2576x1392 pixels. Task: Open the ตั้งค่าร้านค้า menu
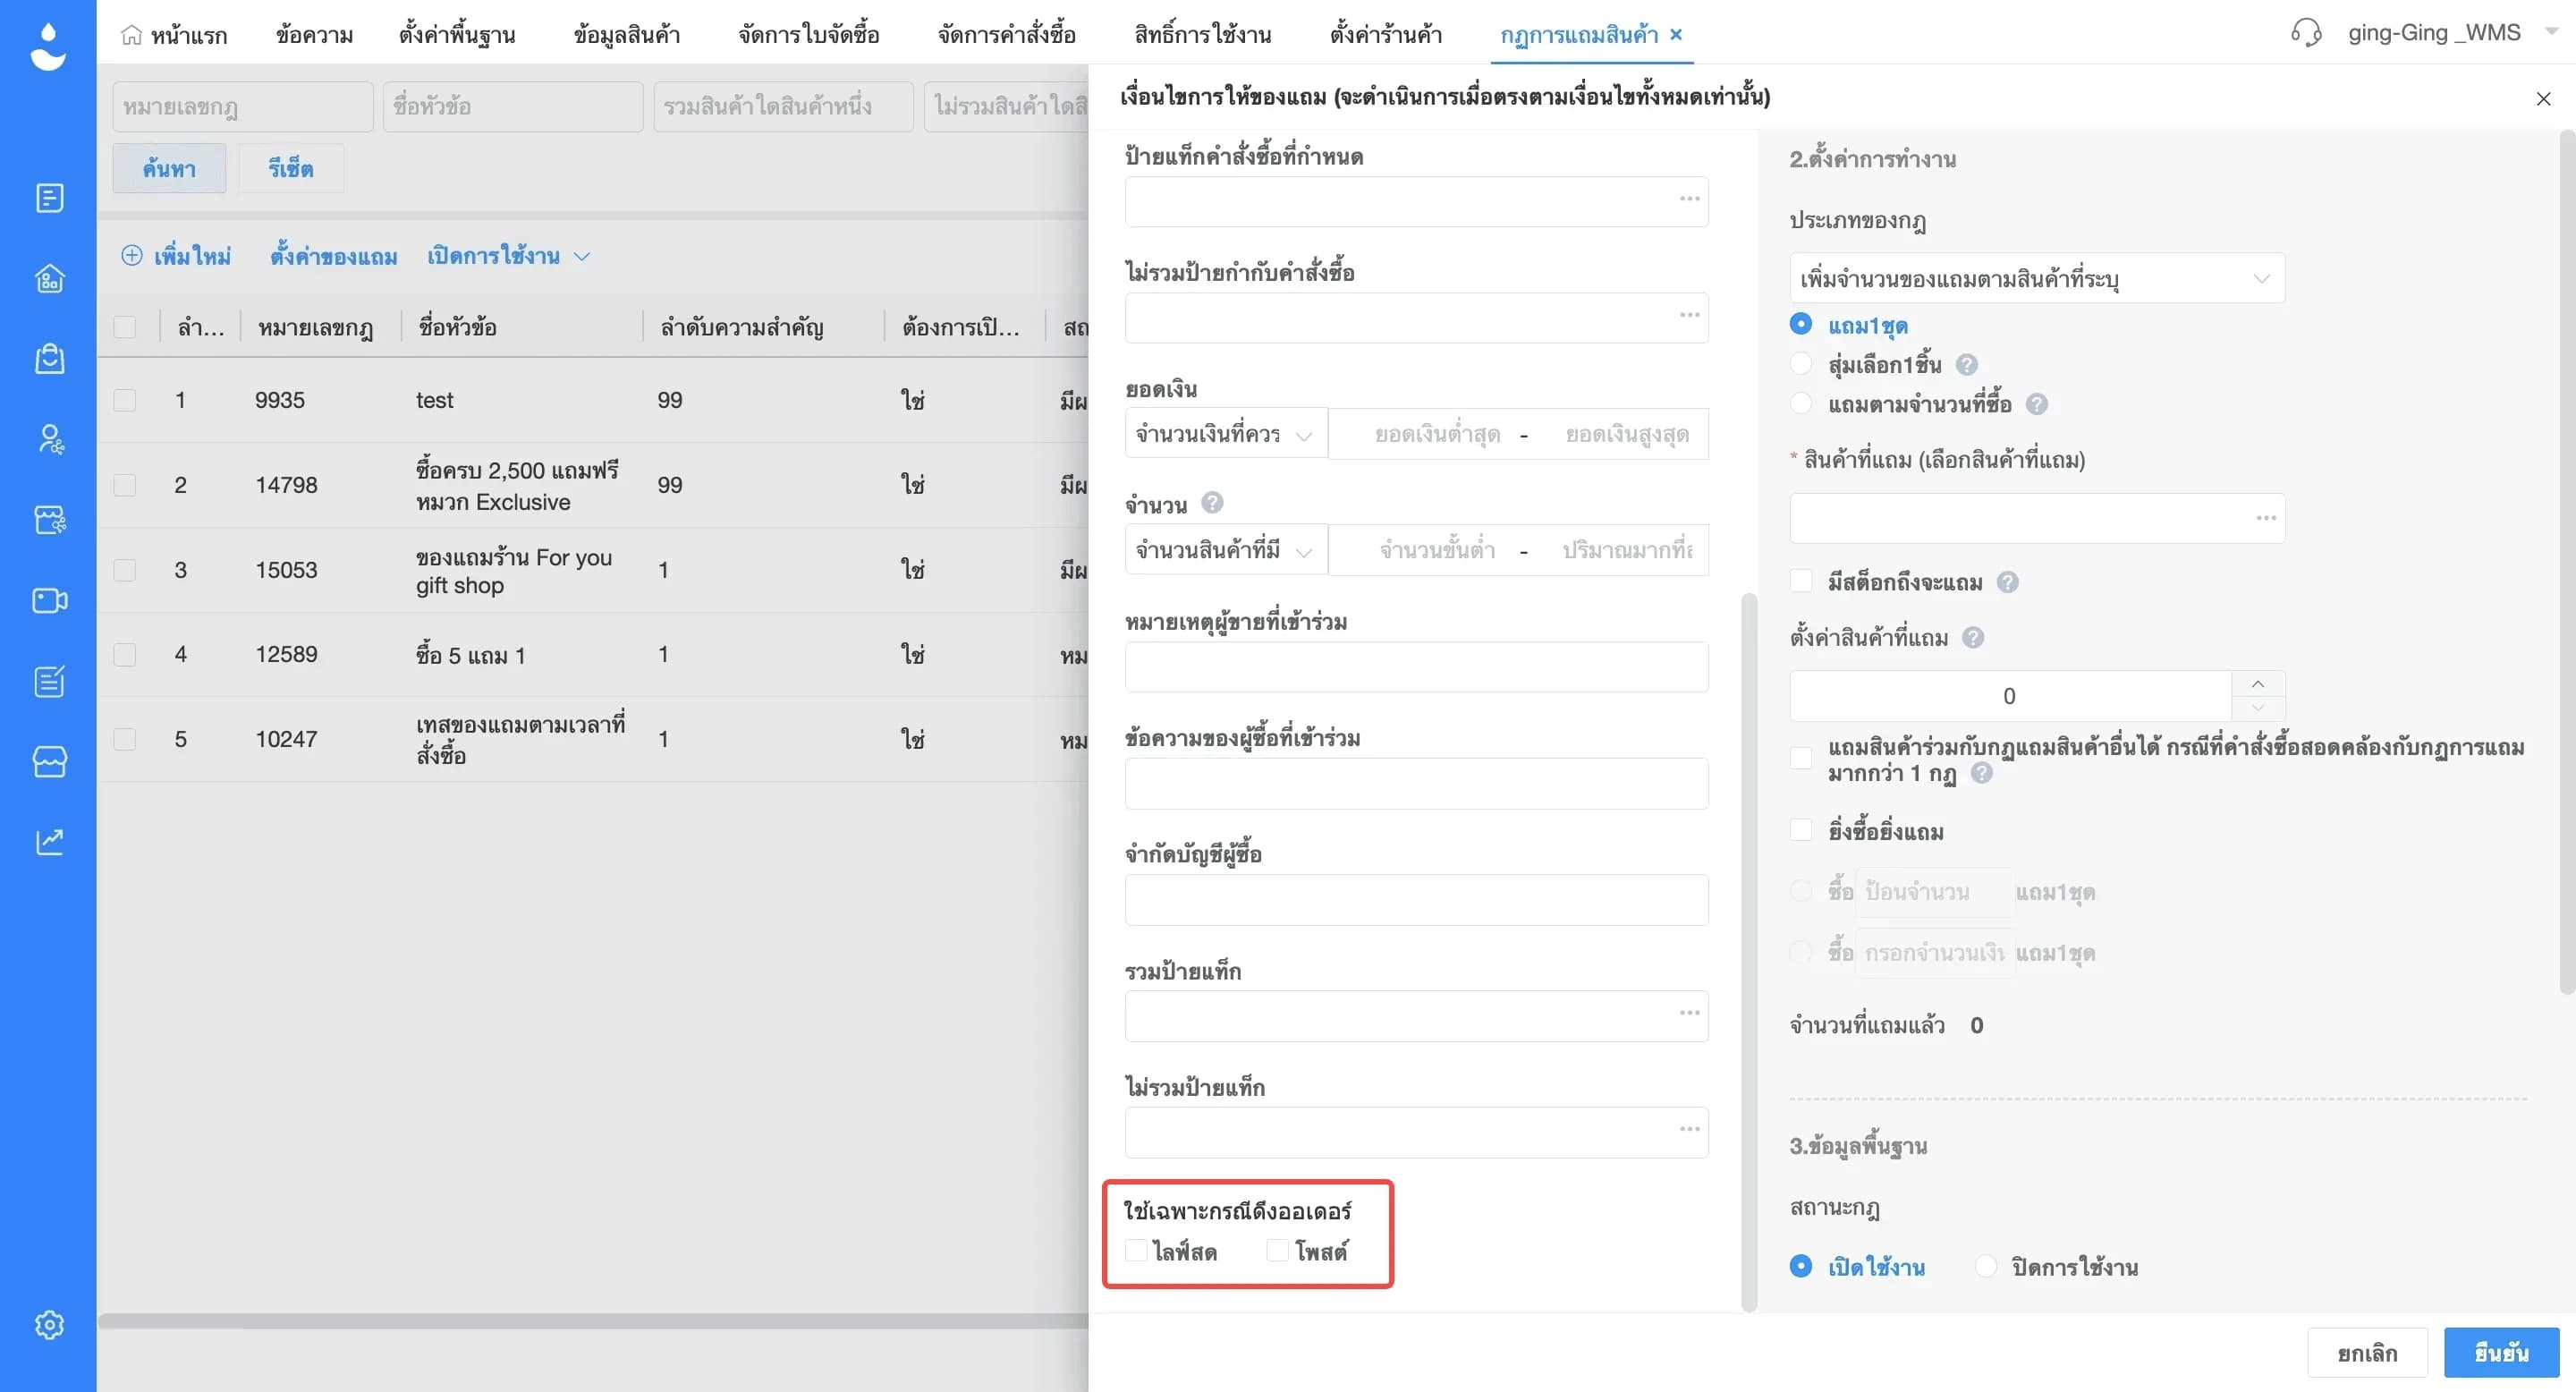pyautogui.click(x=1386, y=35)
